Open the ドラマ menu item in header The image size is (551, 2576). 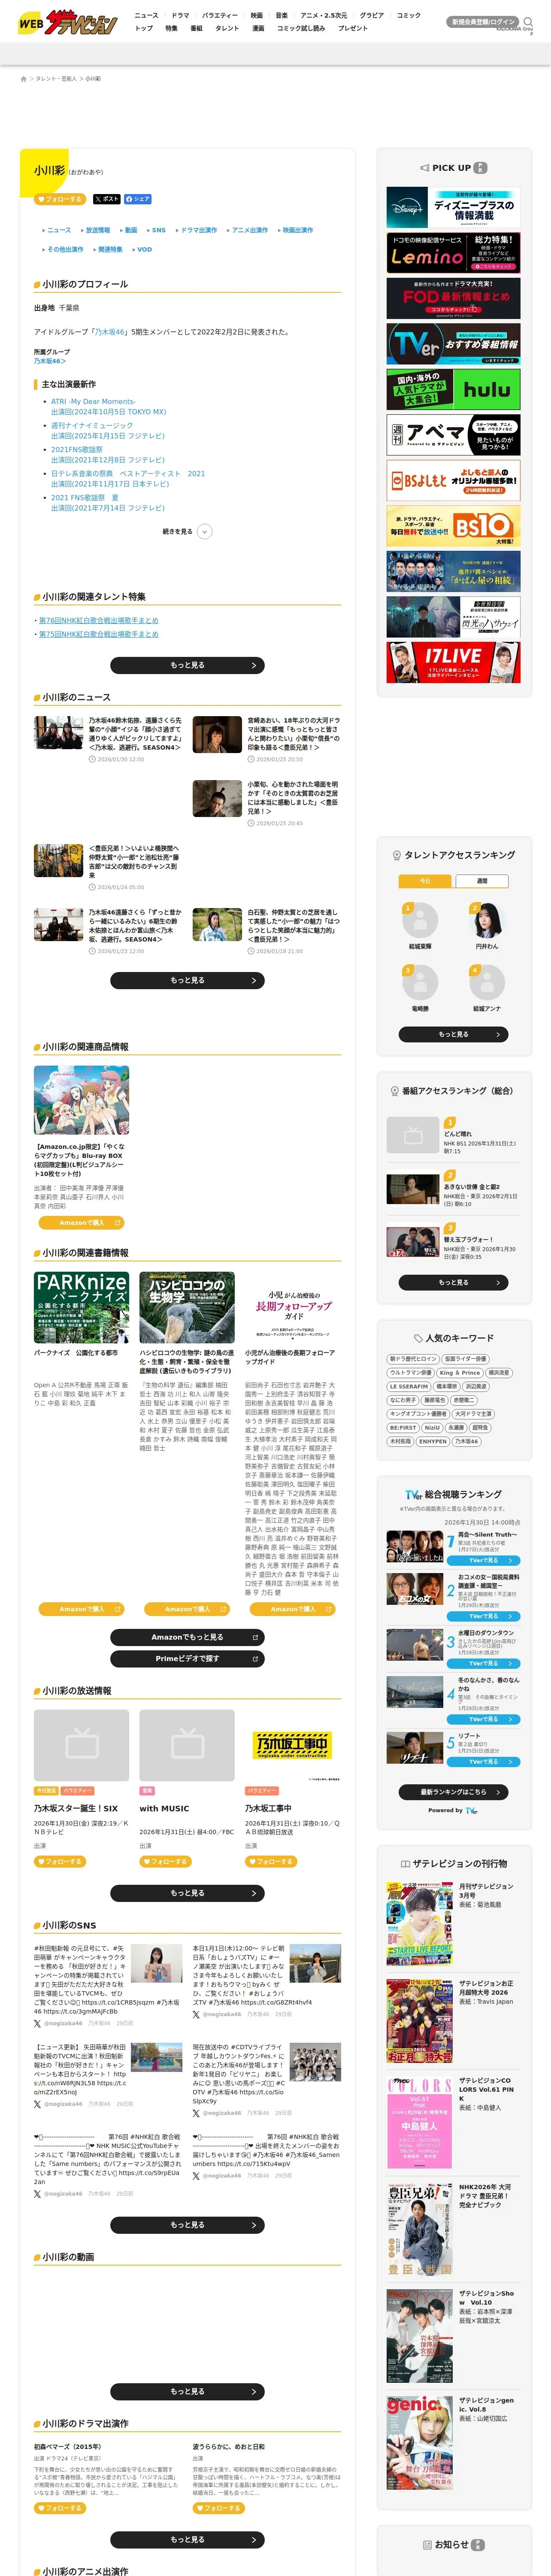point(180,16)
